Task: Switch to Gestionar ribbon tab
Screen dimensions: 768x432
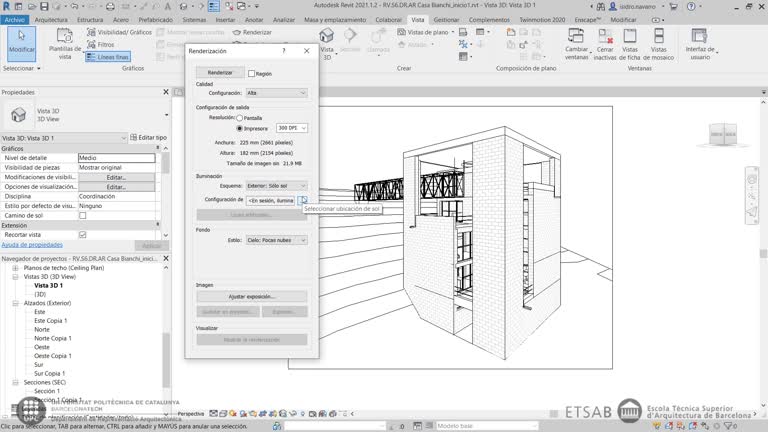Action: click(x=446, y=20)
